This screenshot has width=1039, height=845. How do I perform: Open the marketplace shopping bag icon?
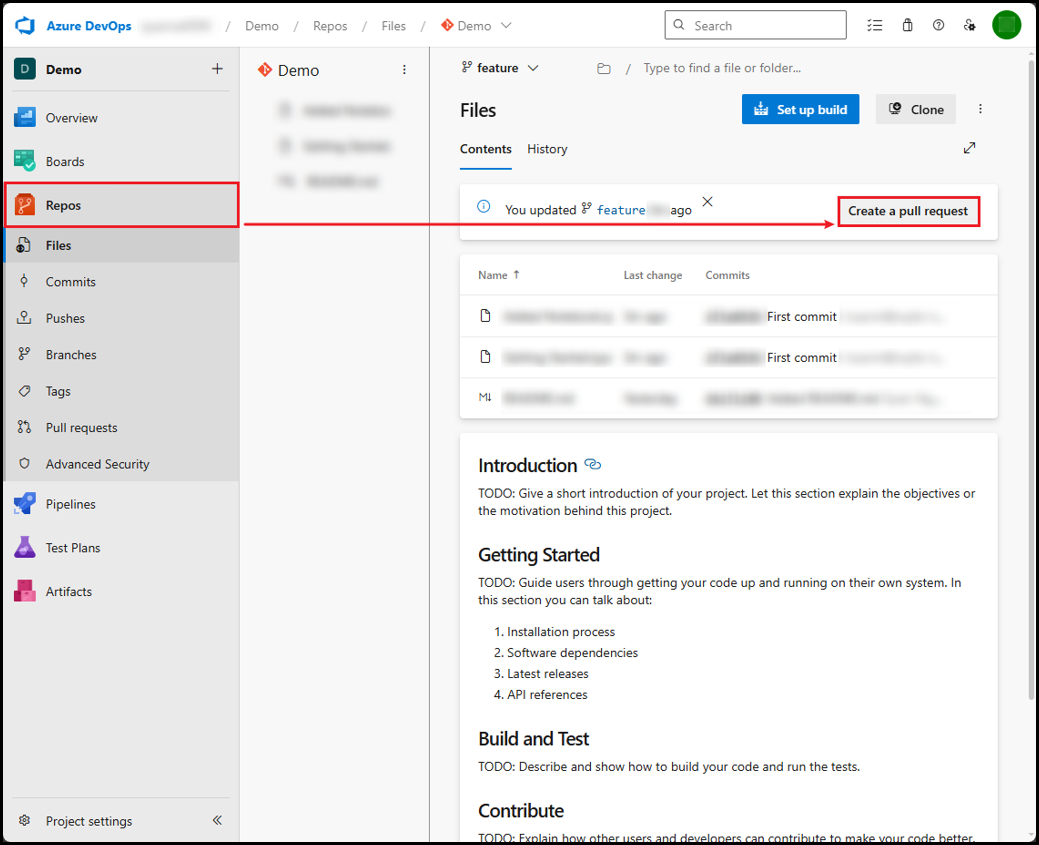click(907, 26)
